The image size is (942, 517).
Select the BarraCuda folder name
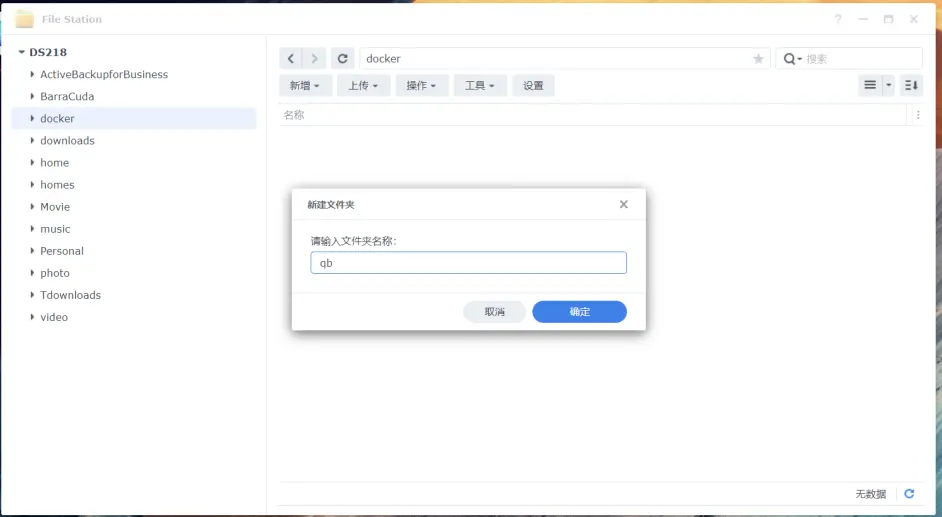click(x=67, y=96)
